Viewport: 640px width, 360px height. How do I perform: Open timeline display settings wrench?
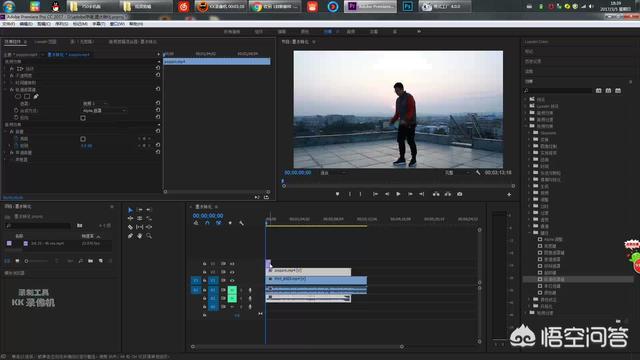242,223
